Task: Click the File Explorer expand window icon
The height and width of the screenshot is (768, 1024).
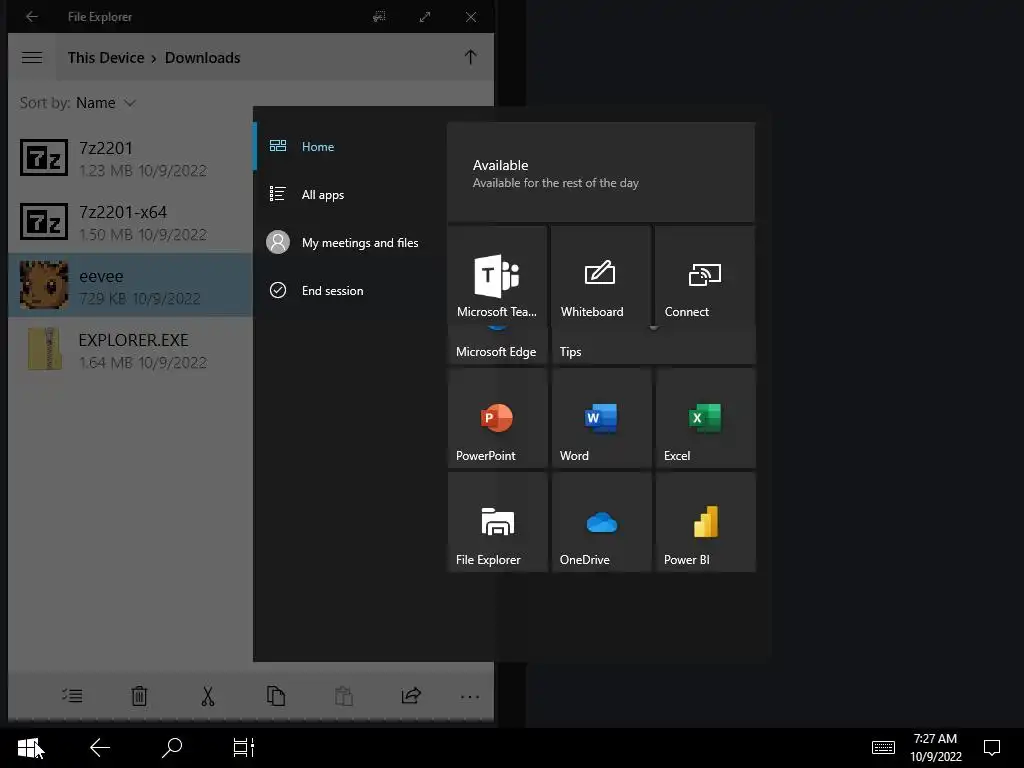Action: click(425, 17)
